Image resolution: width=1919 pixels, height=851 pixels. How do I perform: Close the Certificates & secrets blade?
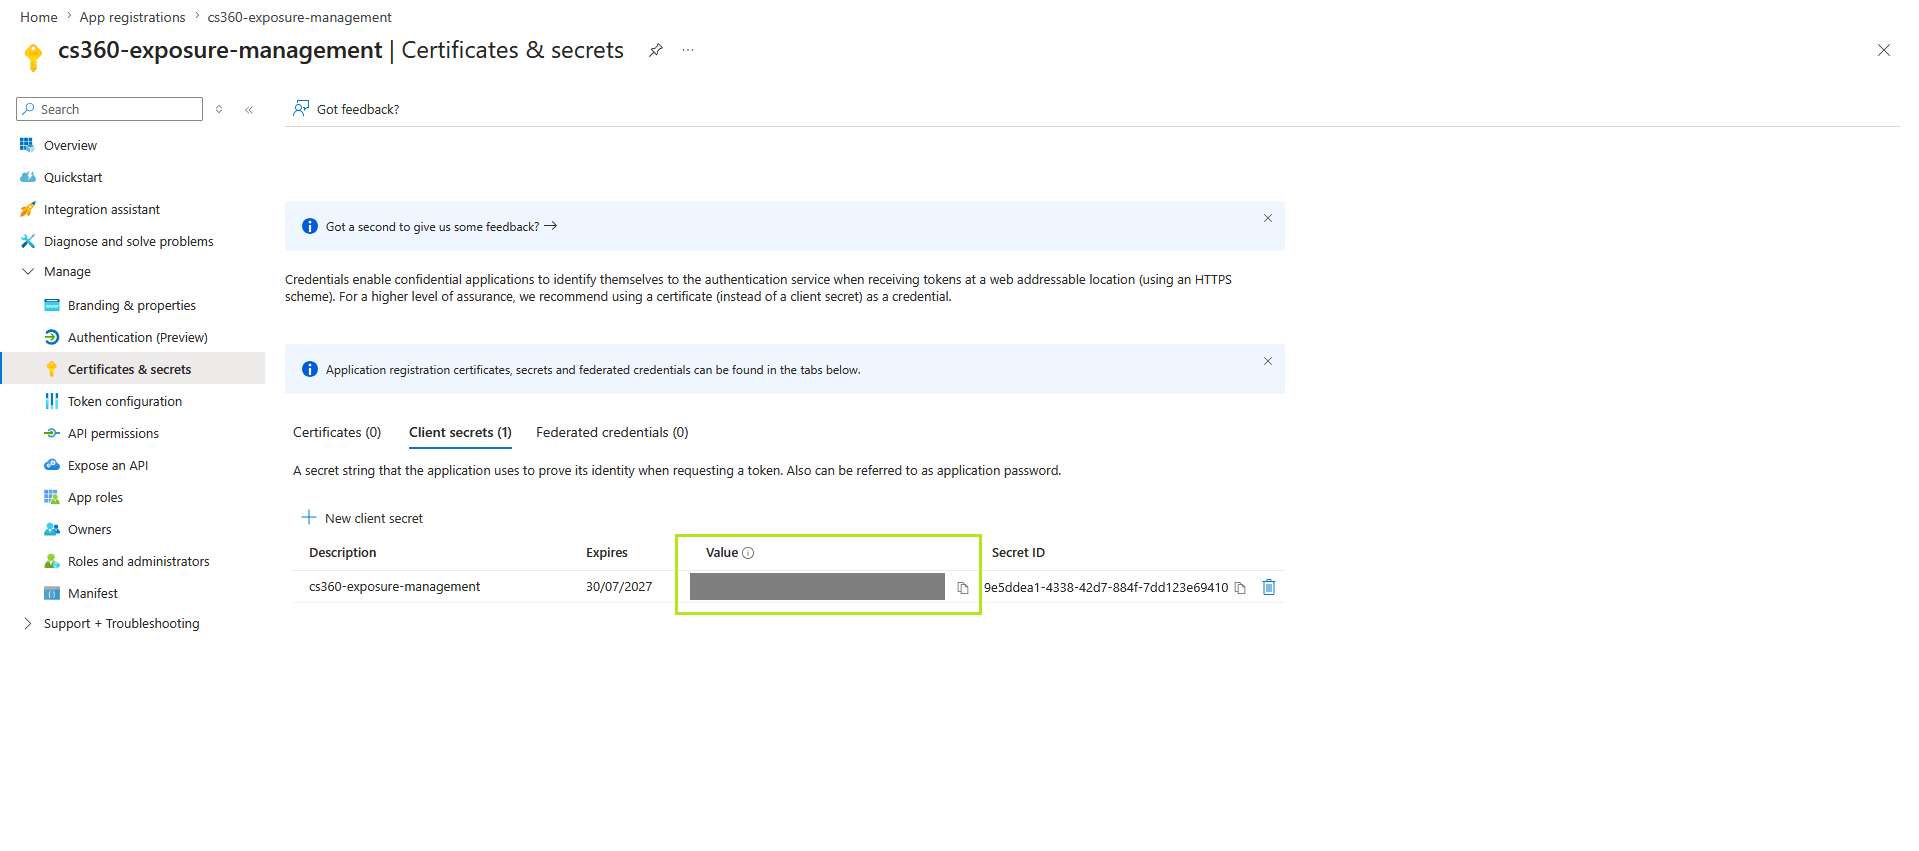pos(1884,50)
